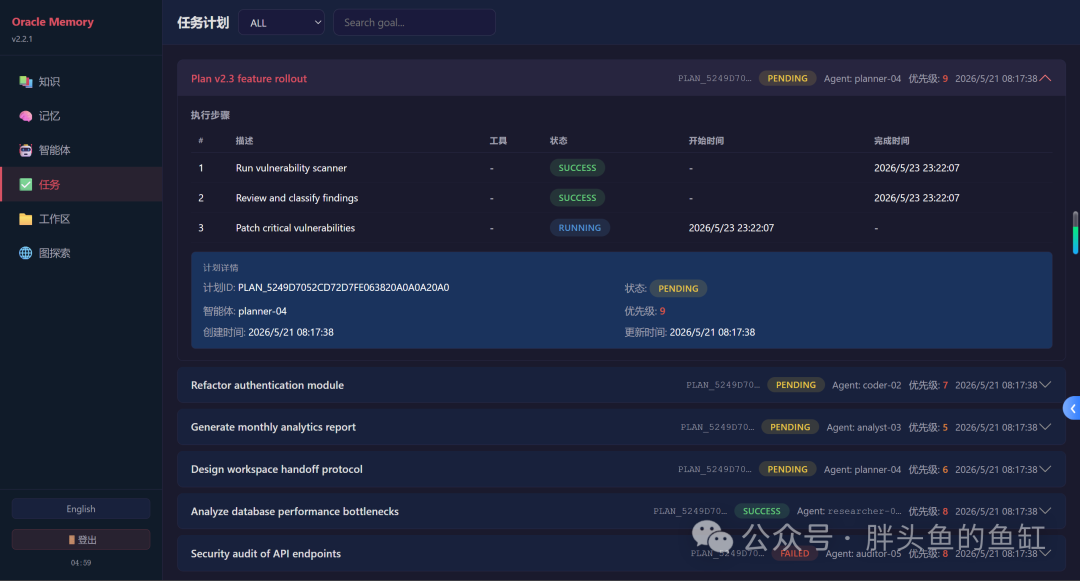
Task: Expand the Refactor authentication module plan
Action: pyautogui.click(x=1045, y=385)
